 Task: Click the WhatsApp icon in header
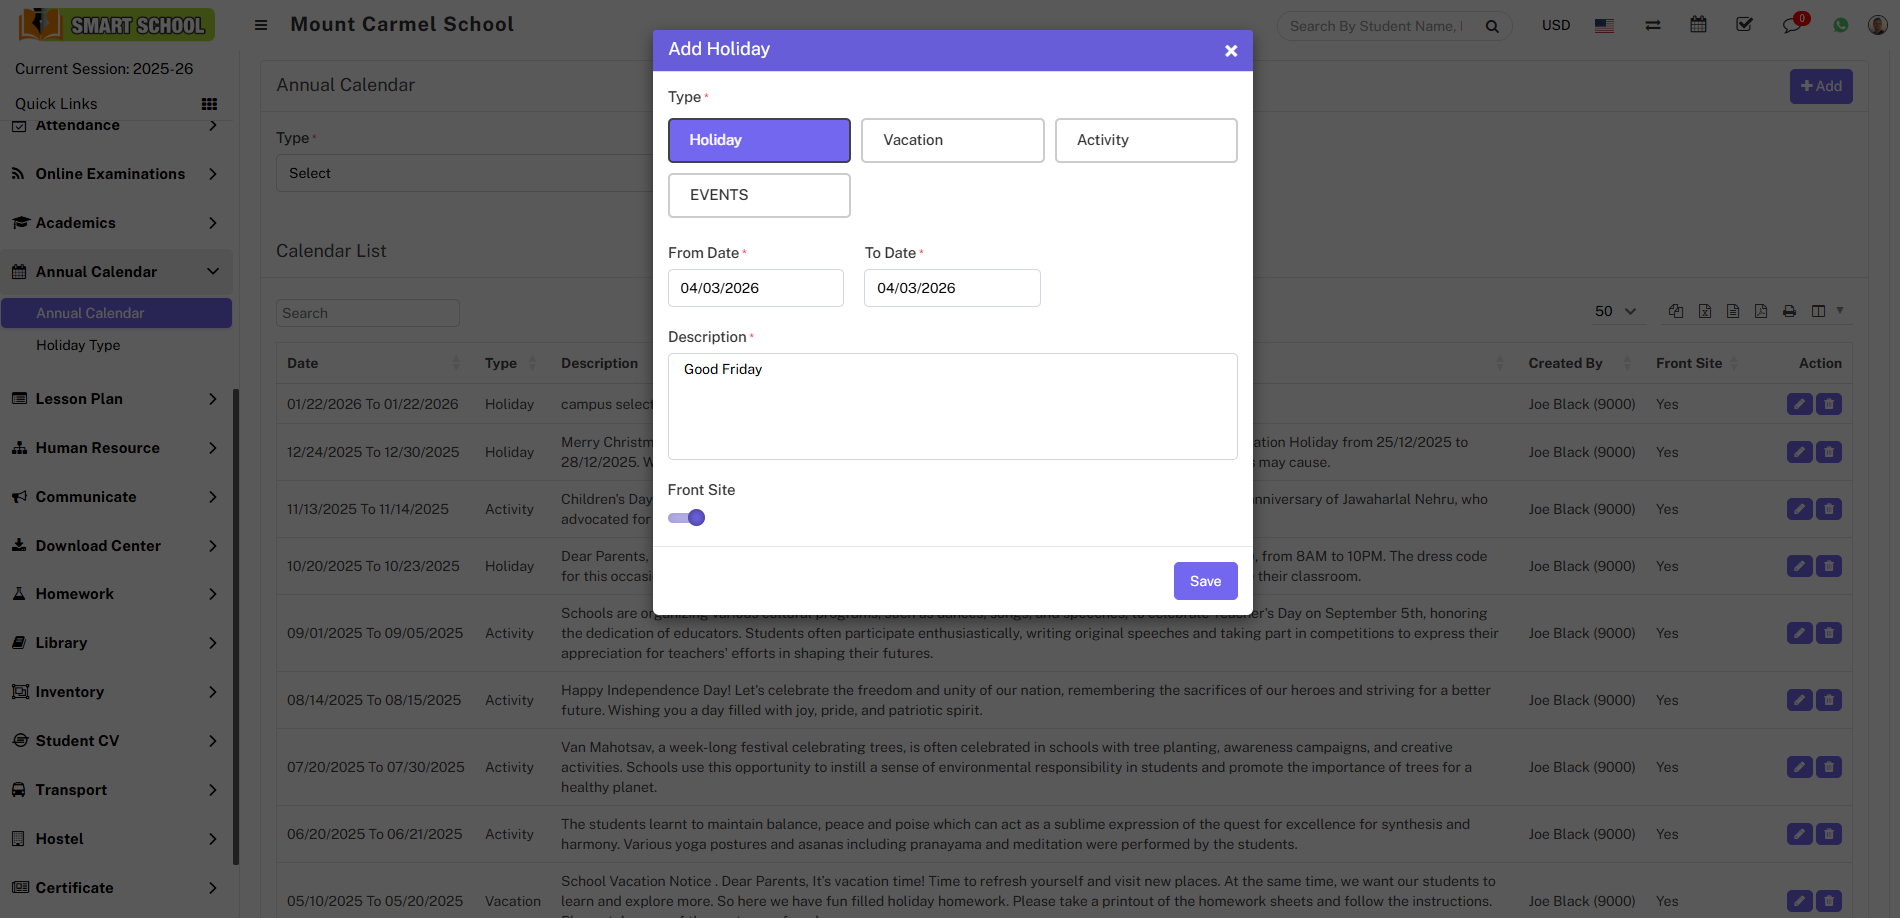[x=1840, y=25]
